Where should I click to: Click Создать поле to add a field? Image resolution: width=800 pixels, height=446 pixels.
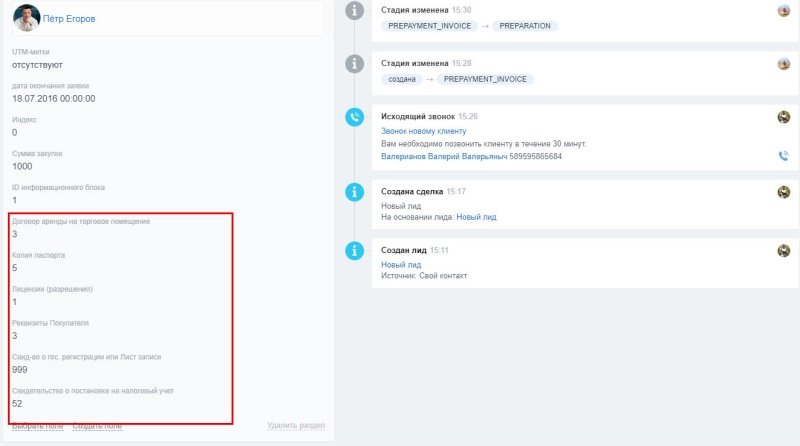(x=97, y=426)
